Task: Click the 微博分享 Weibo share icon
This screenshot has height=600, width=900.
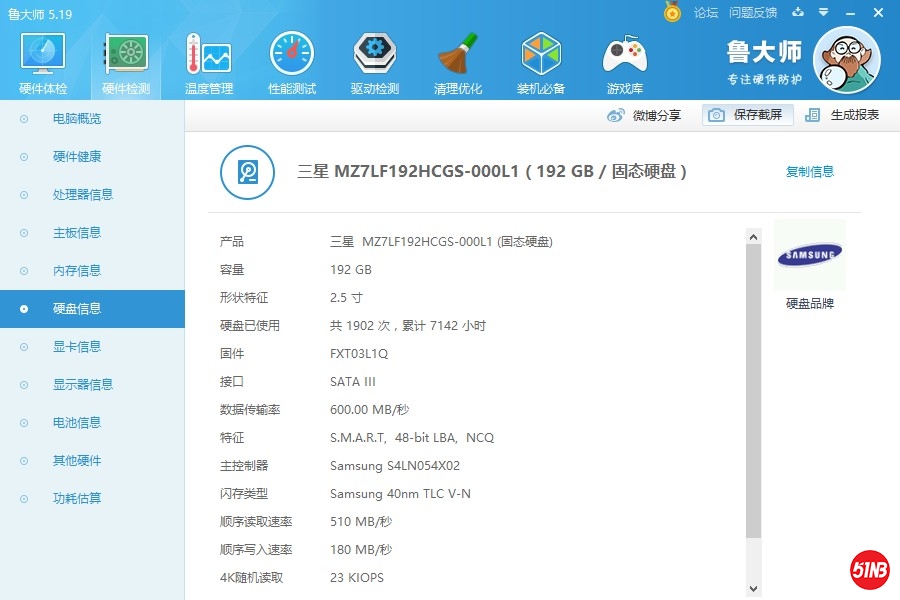Action: coord(616,115)
